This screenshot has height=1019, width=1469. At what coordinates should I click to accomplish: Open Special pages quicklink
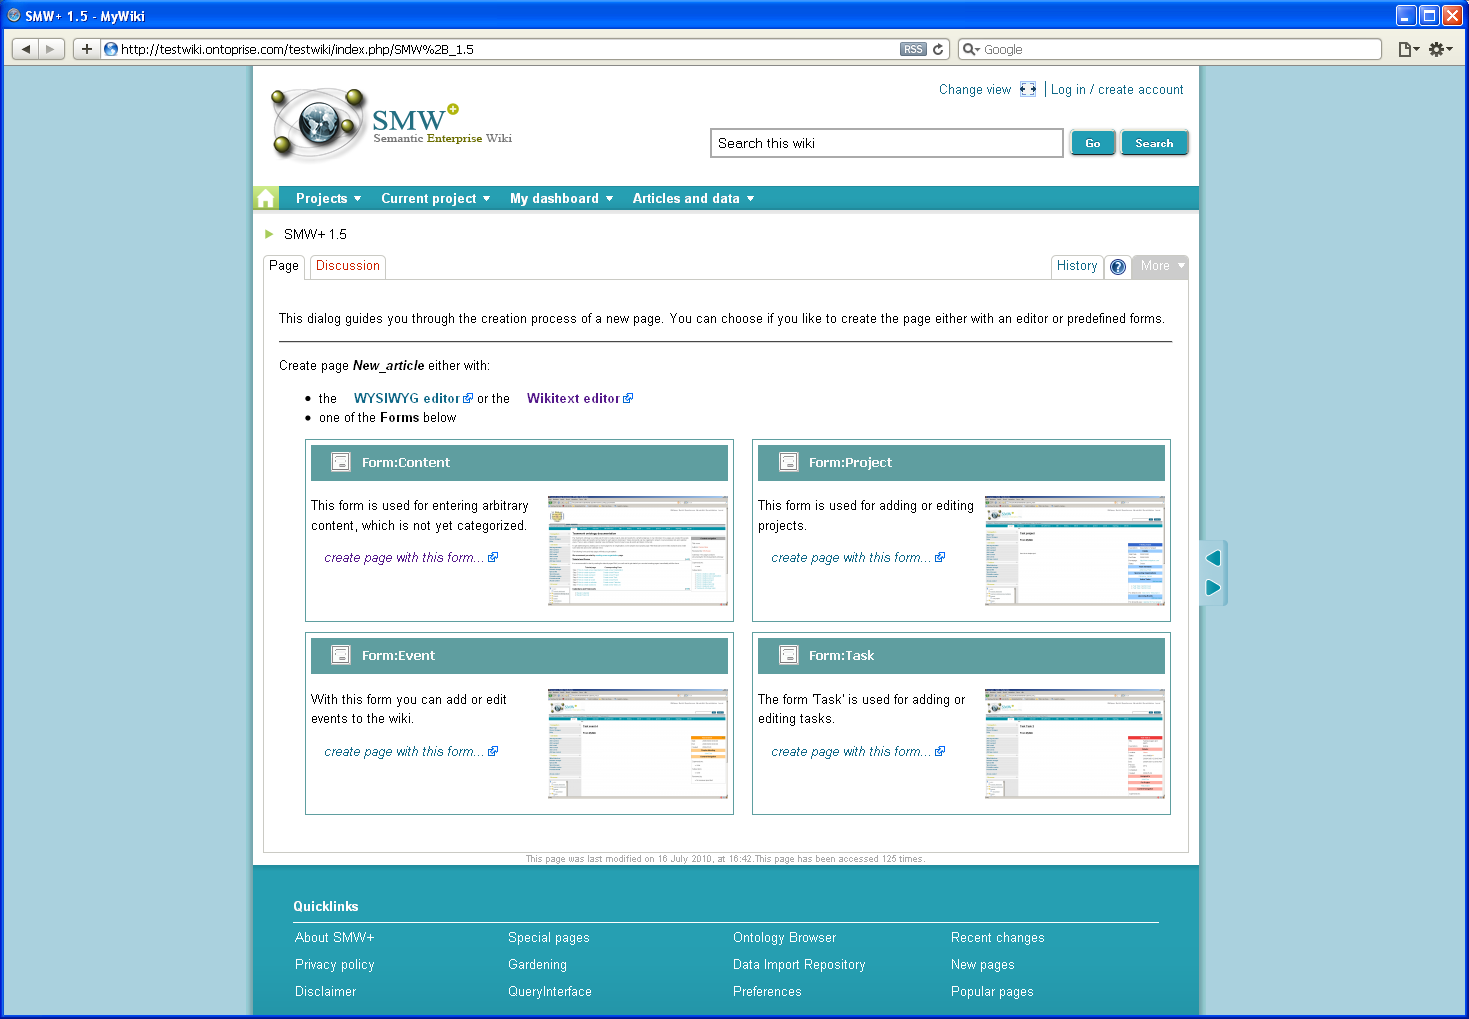(548, 938)
